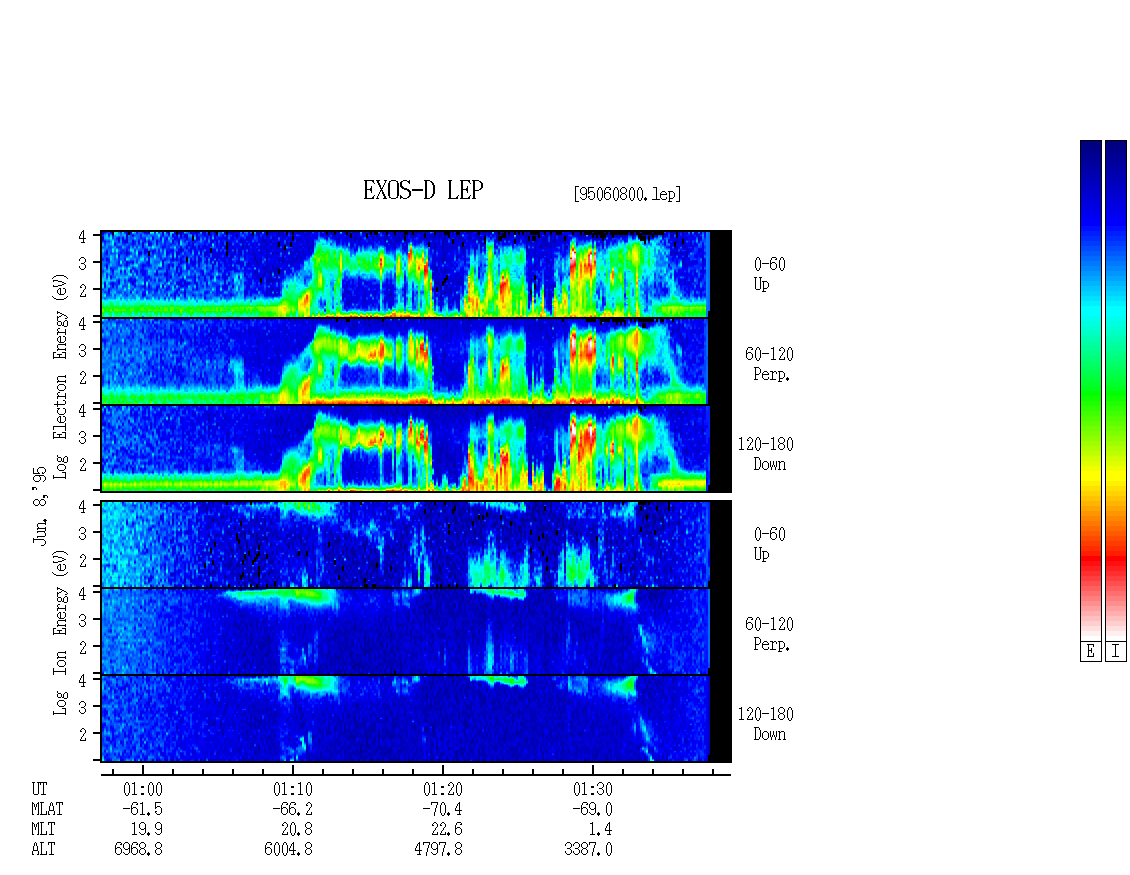
Task: Click the '120-180 Down' label of the electron panel
Action: tap(765, 454)
